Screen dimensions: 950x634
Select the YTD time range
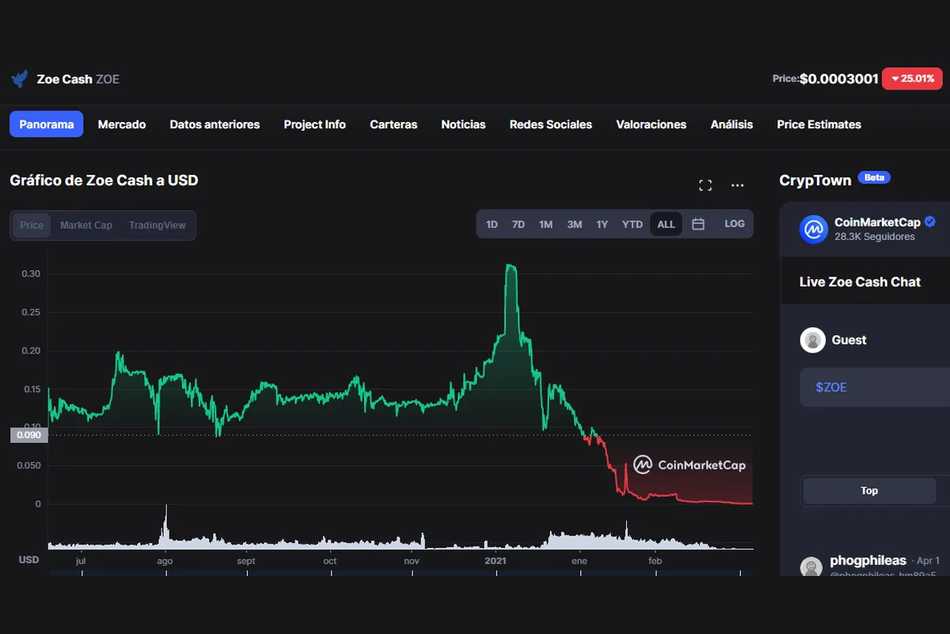click(632, 224)
